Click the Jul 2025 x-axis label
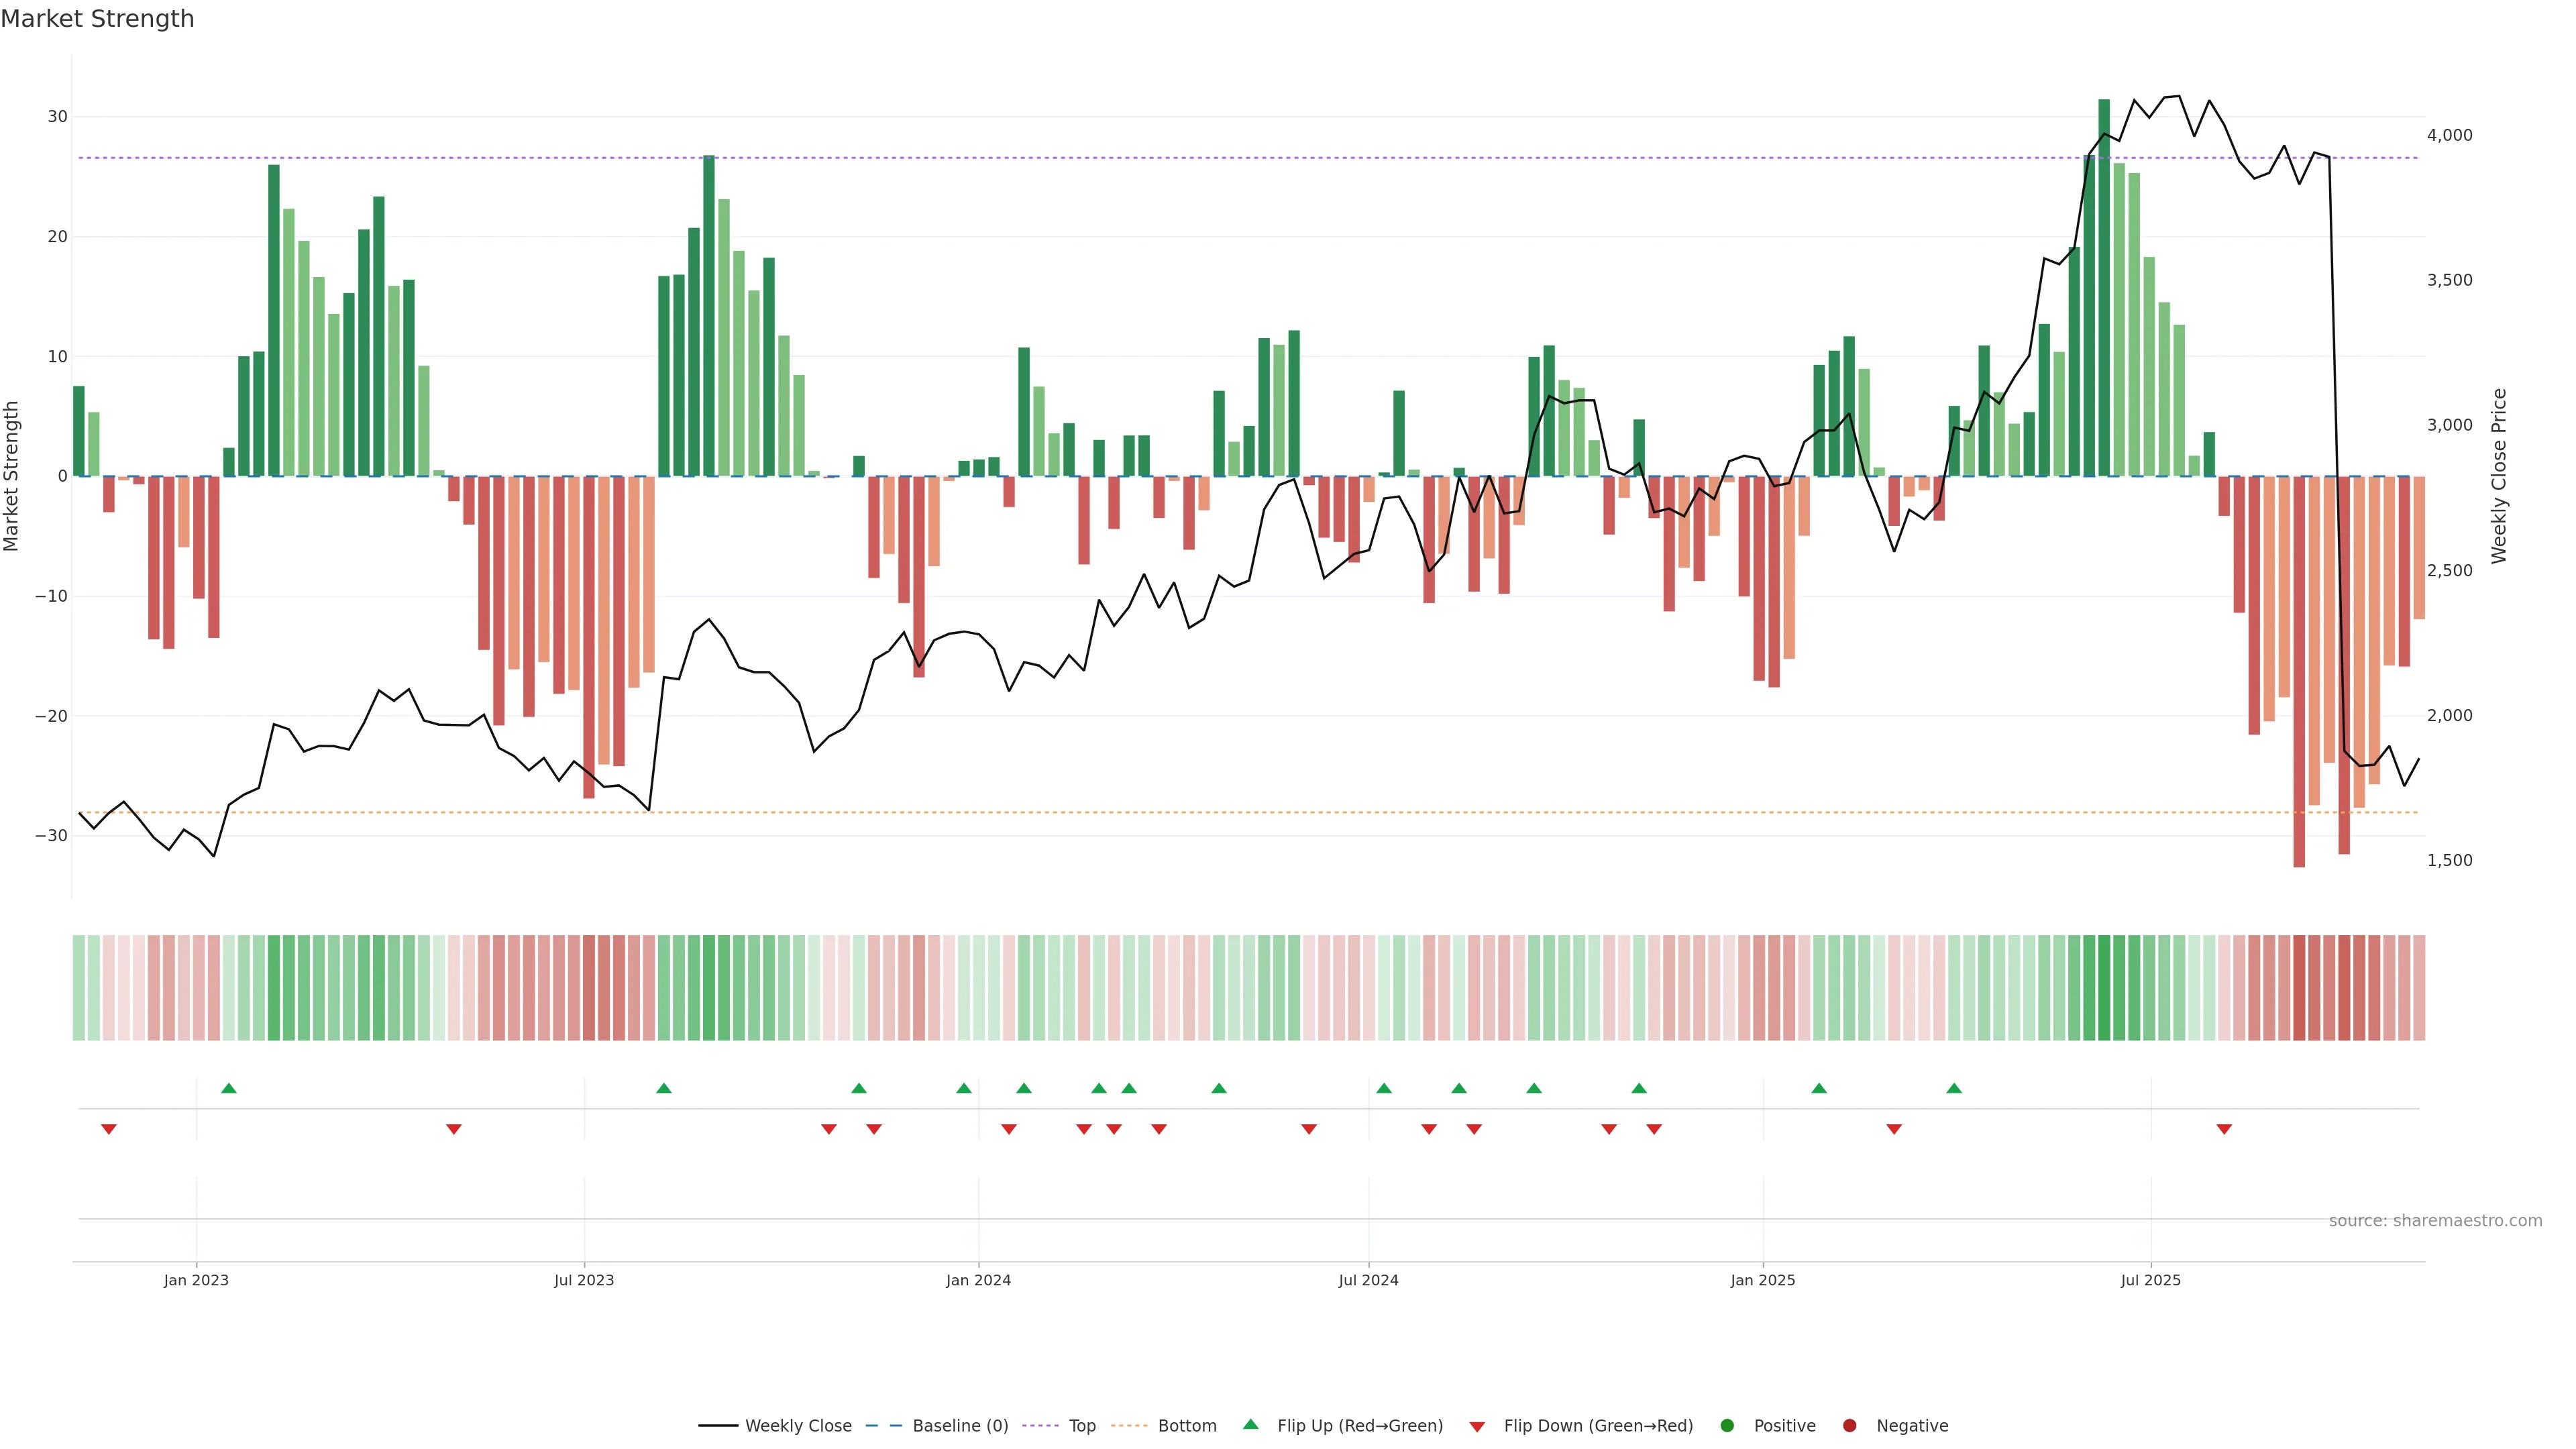 pos(2150,1280)
